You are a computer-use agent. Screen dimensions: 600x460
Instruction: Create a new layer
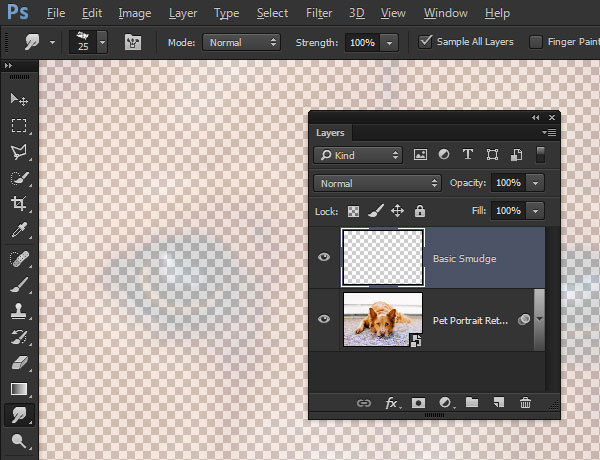pyautogui.click(x=499, y=403)
